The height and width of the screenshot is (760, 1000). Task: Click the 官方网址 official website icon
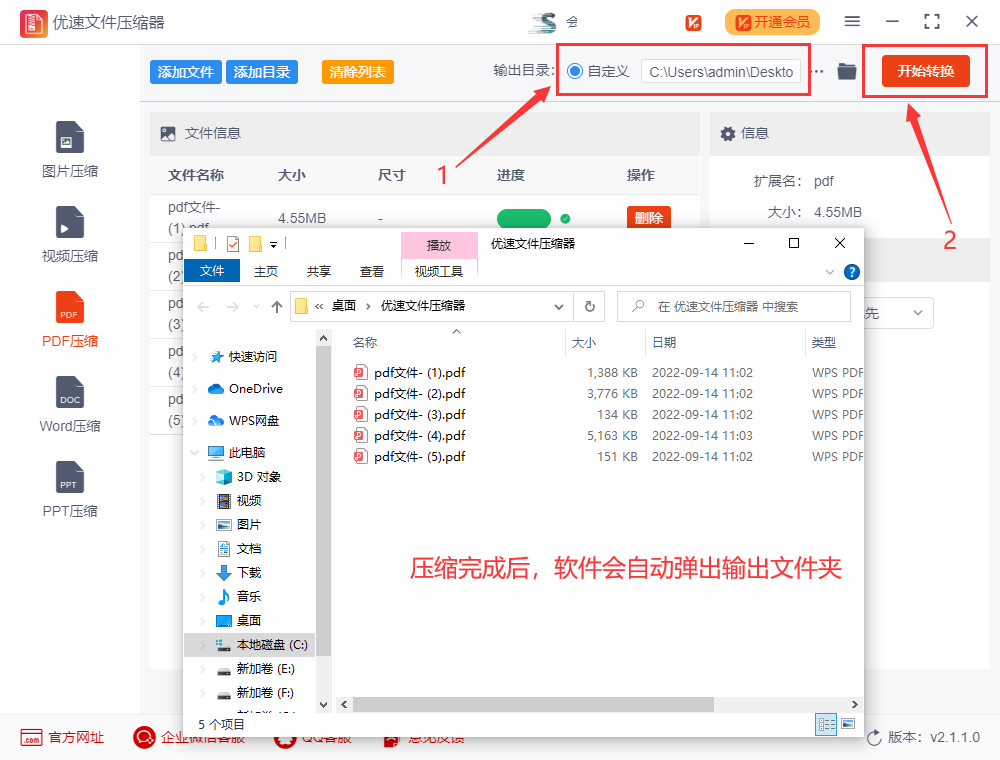point(31,738)
